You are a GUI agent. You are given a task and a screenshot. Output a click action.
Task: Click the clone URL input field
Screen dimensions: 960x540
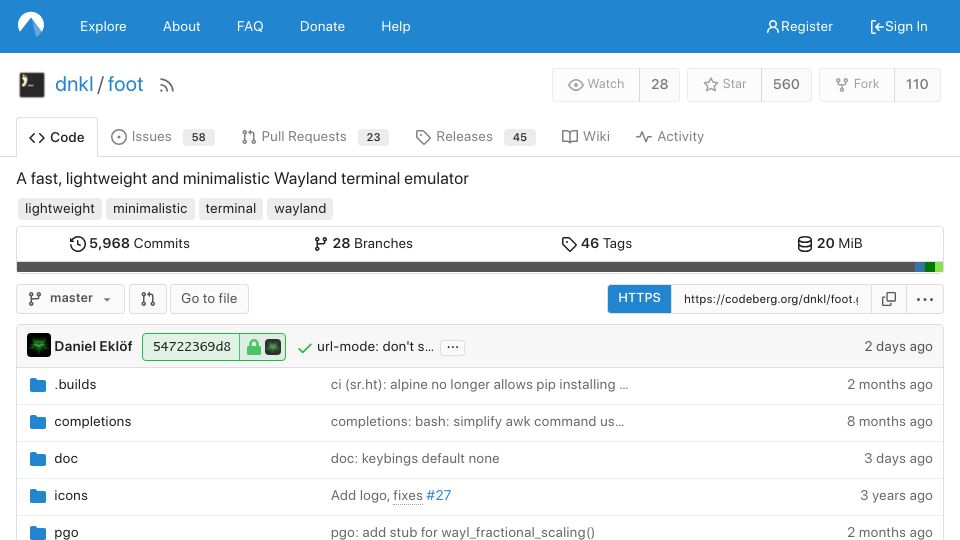[x=771, y=299]
